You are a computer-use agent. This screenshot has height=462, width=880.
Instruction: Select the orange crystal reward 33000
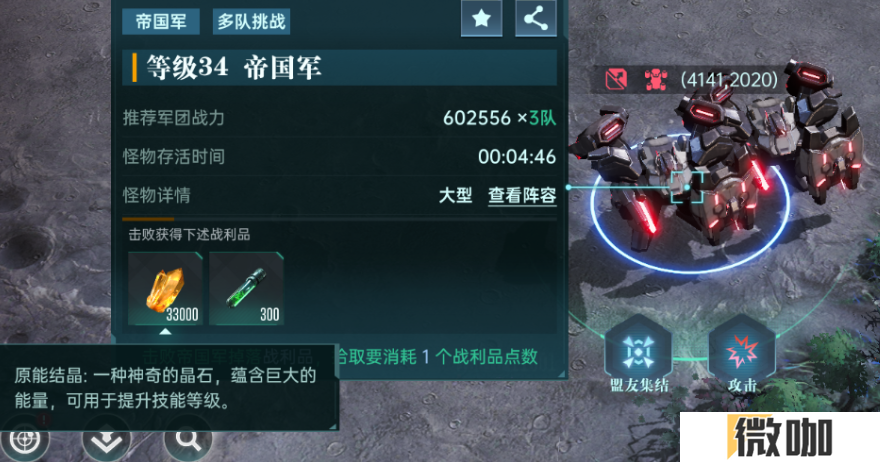[165, 289]
